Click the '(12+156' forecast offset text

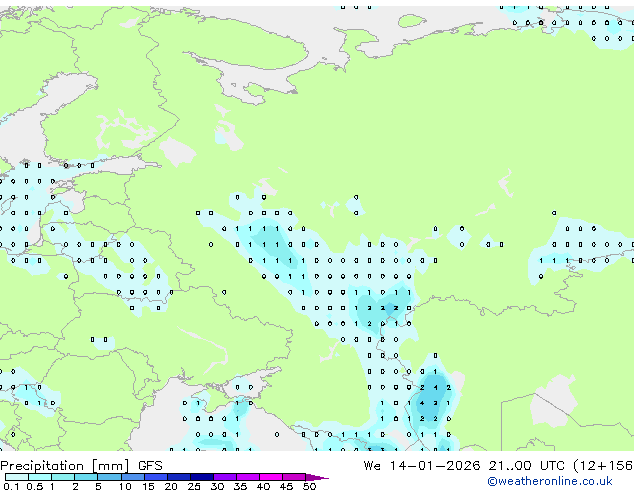point(603,466)
